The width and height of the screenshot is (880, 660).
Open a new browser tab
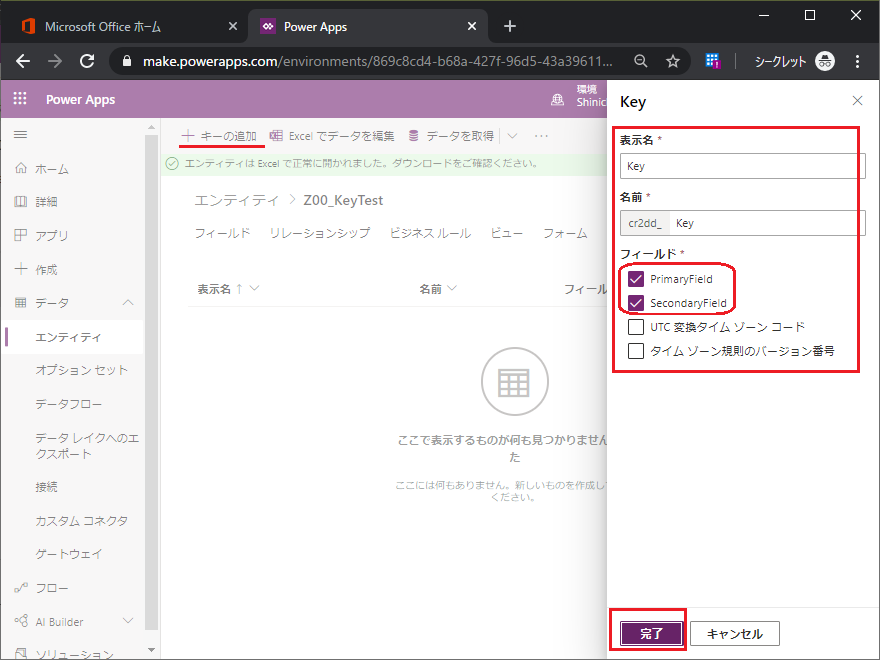[510, 26]
